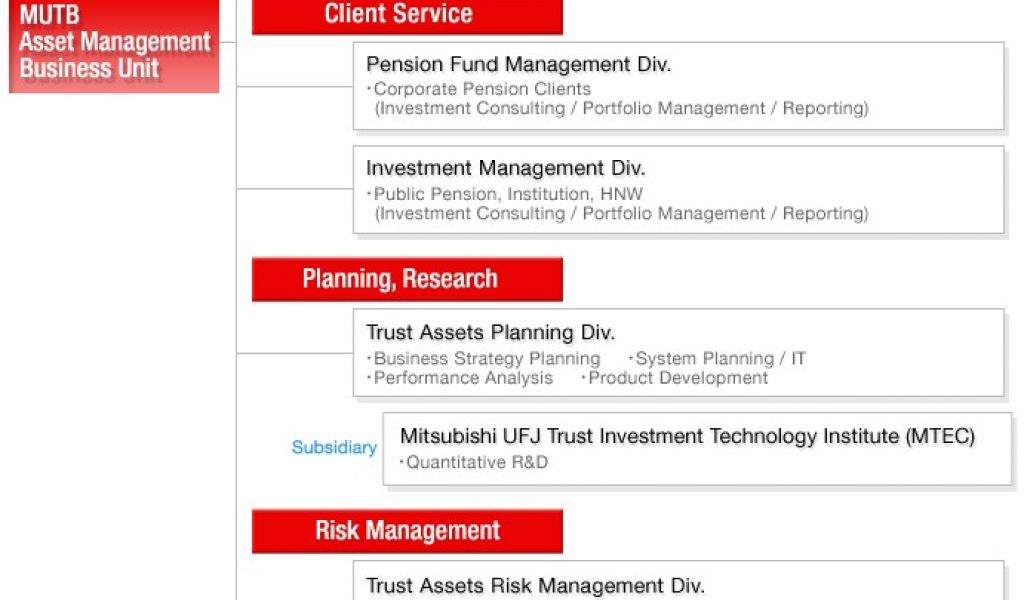Click the Performance Analysis bullet

pos(463,378)
